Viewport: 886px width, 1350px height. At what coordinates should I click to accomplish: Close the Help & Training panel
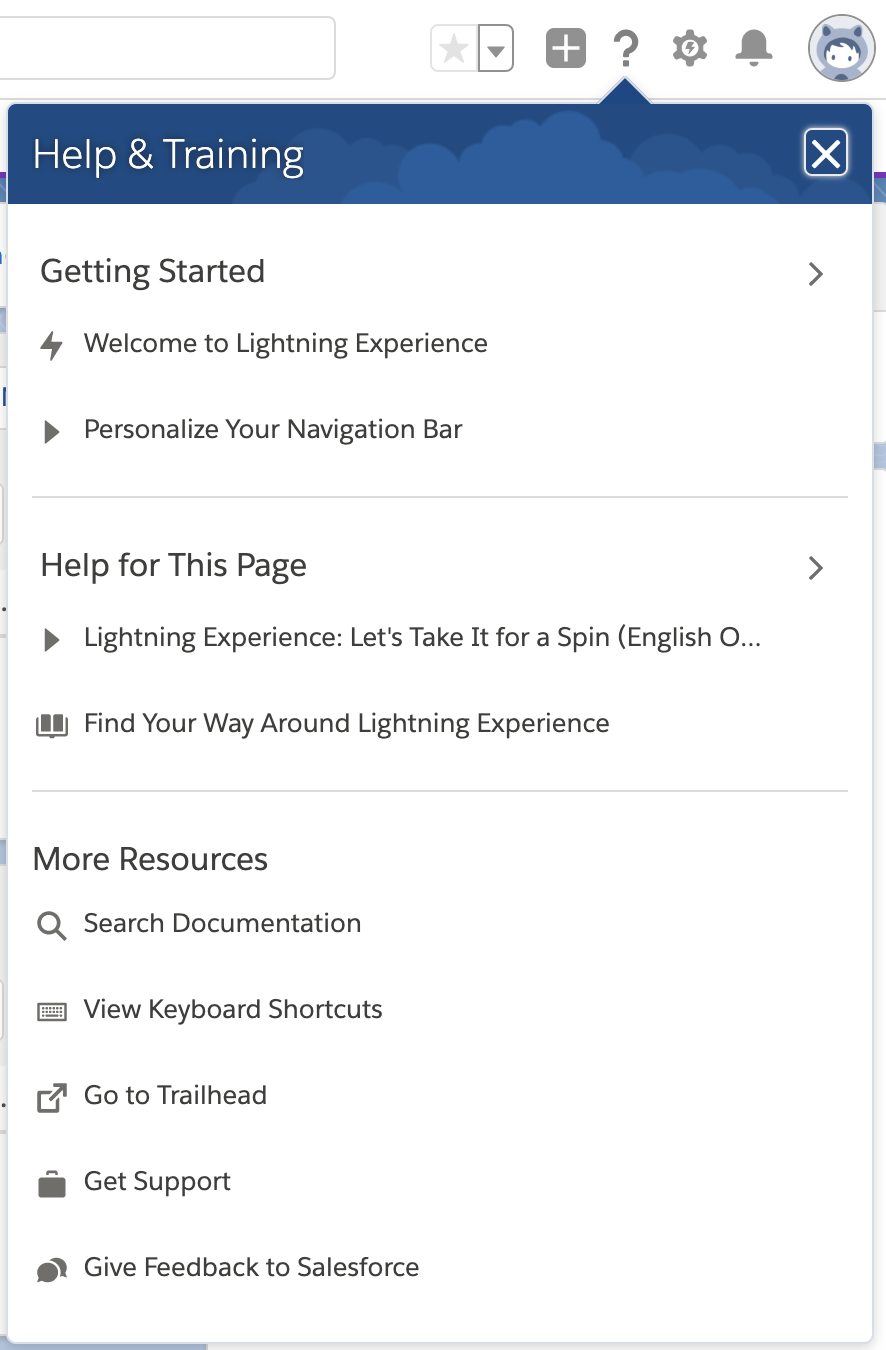click(x=826, y=154)
